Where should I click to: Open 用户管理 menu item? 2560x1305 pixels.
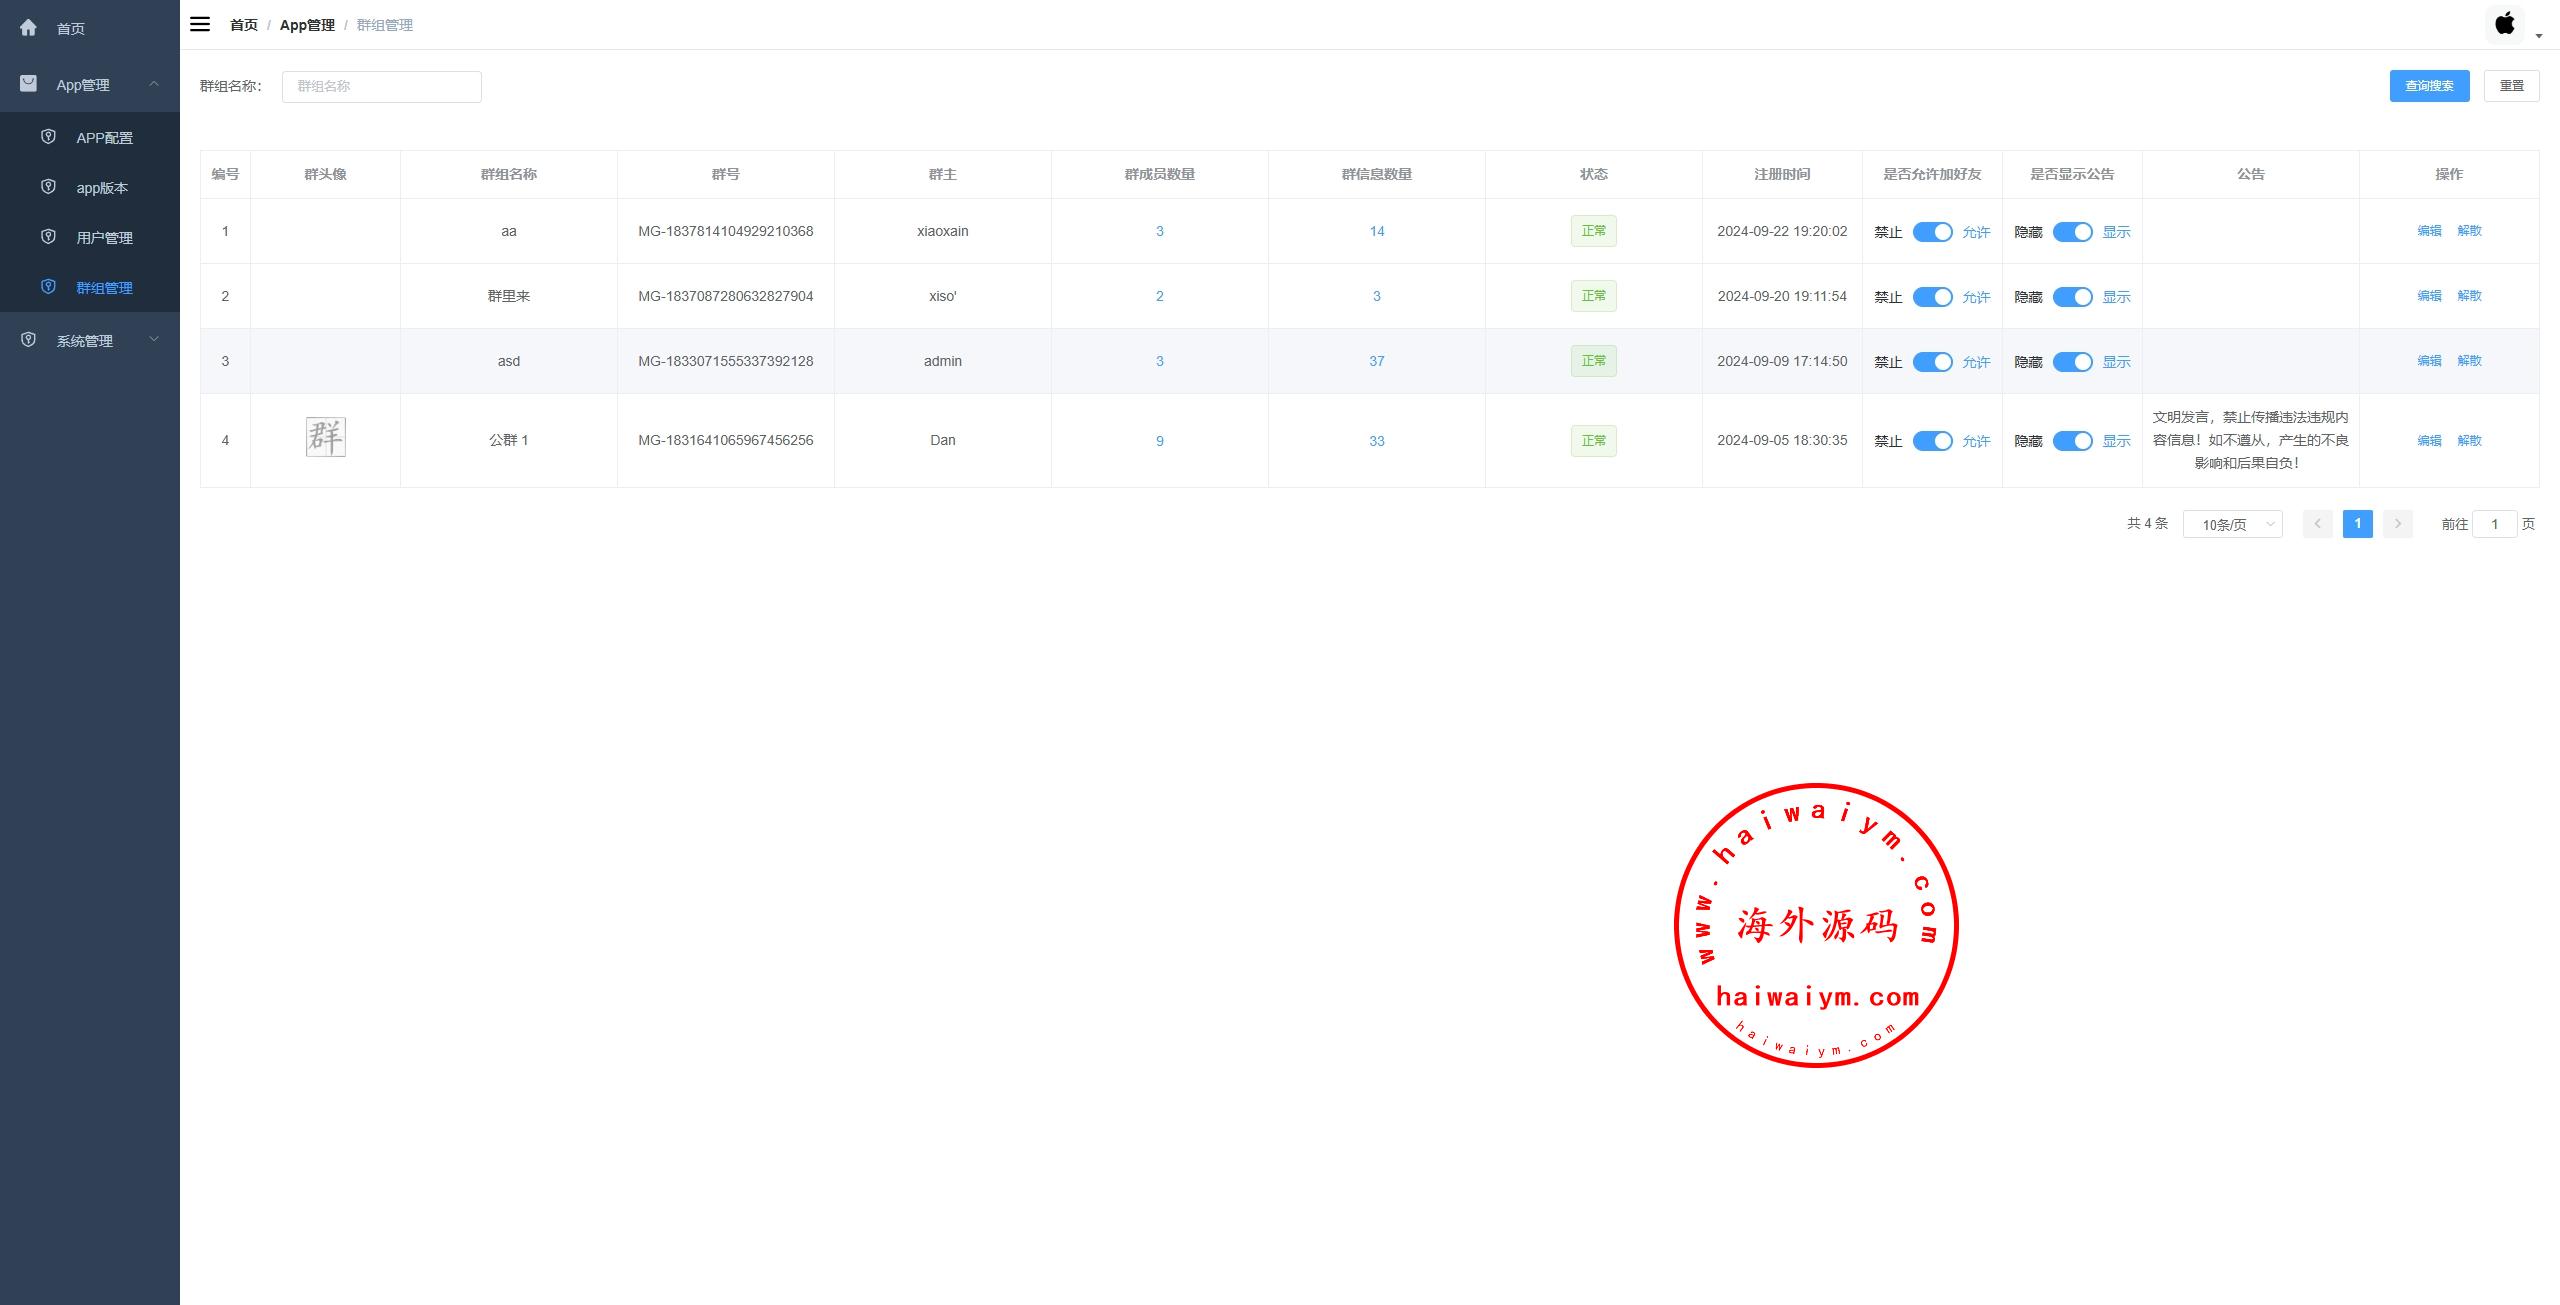click(104, 238)
